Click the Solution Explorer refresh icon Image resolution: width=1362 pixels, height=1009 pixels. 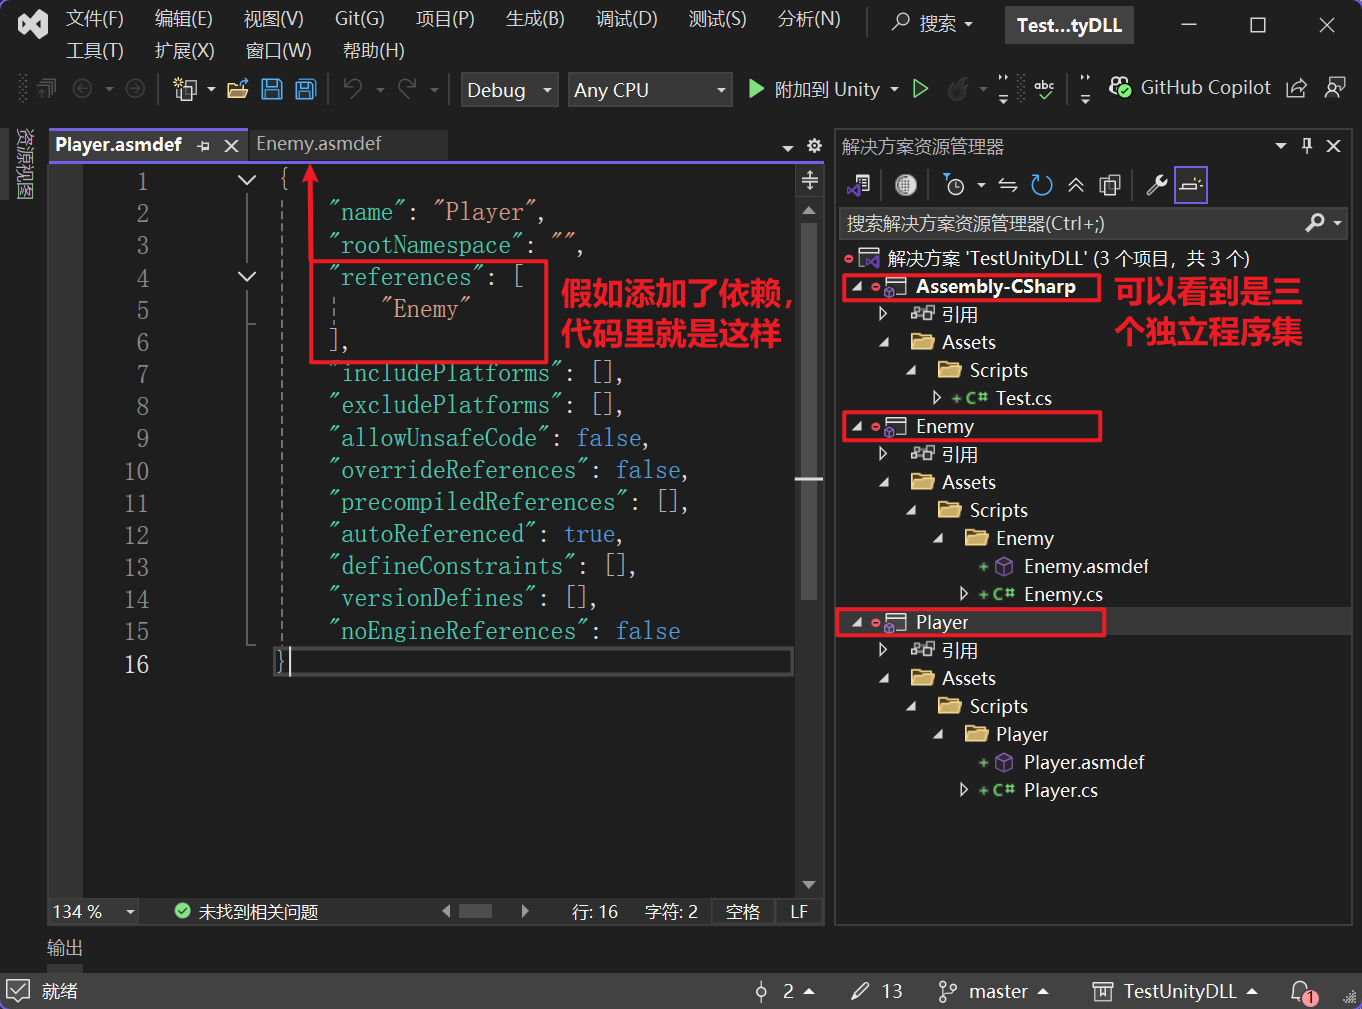point(1042,185)
